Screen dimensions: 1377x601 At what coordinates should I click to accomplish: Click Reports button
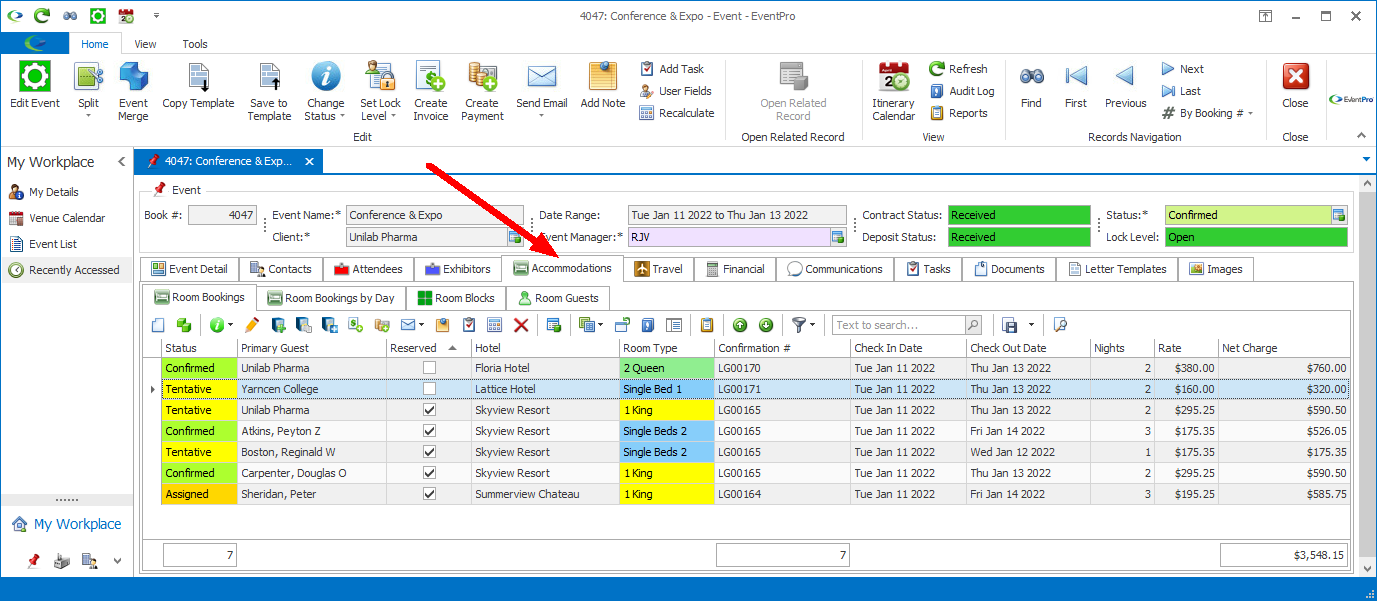(959, 113)
